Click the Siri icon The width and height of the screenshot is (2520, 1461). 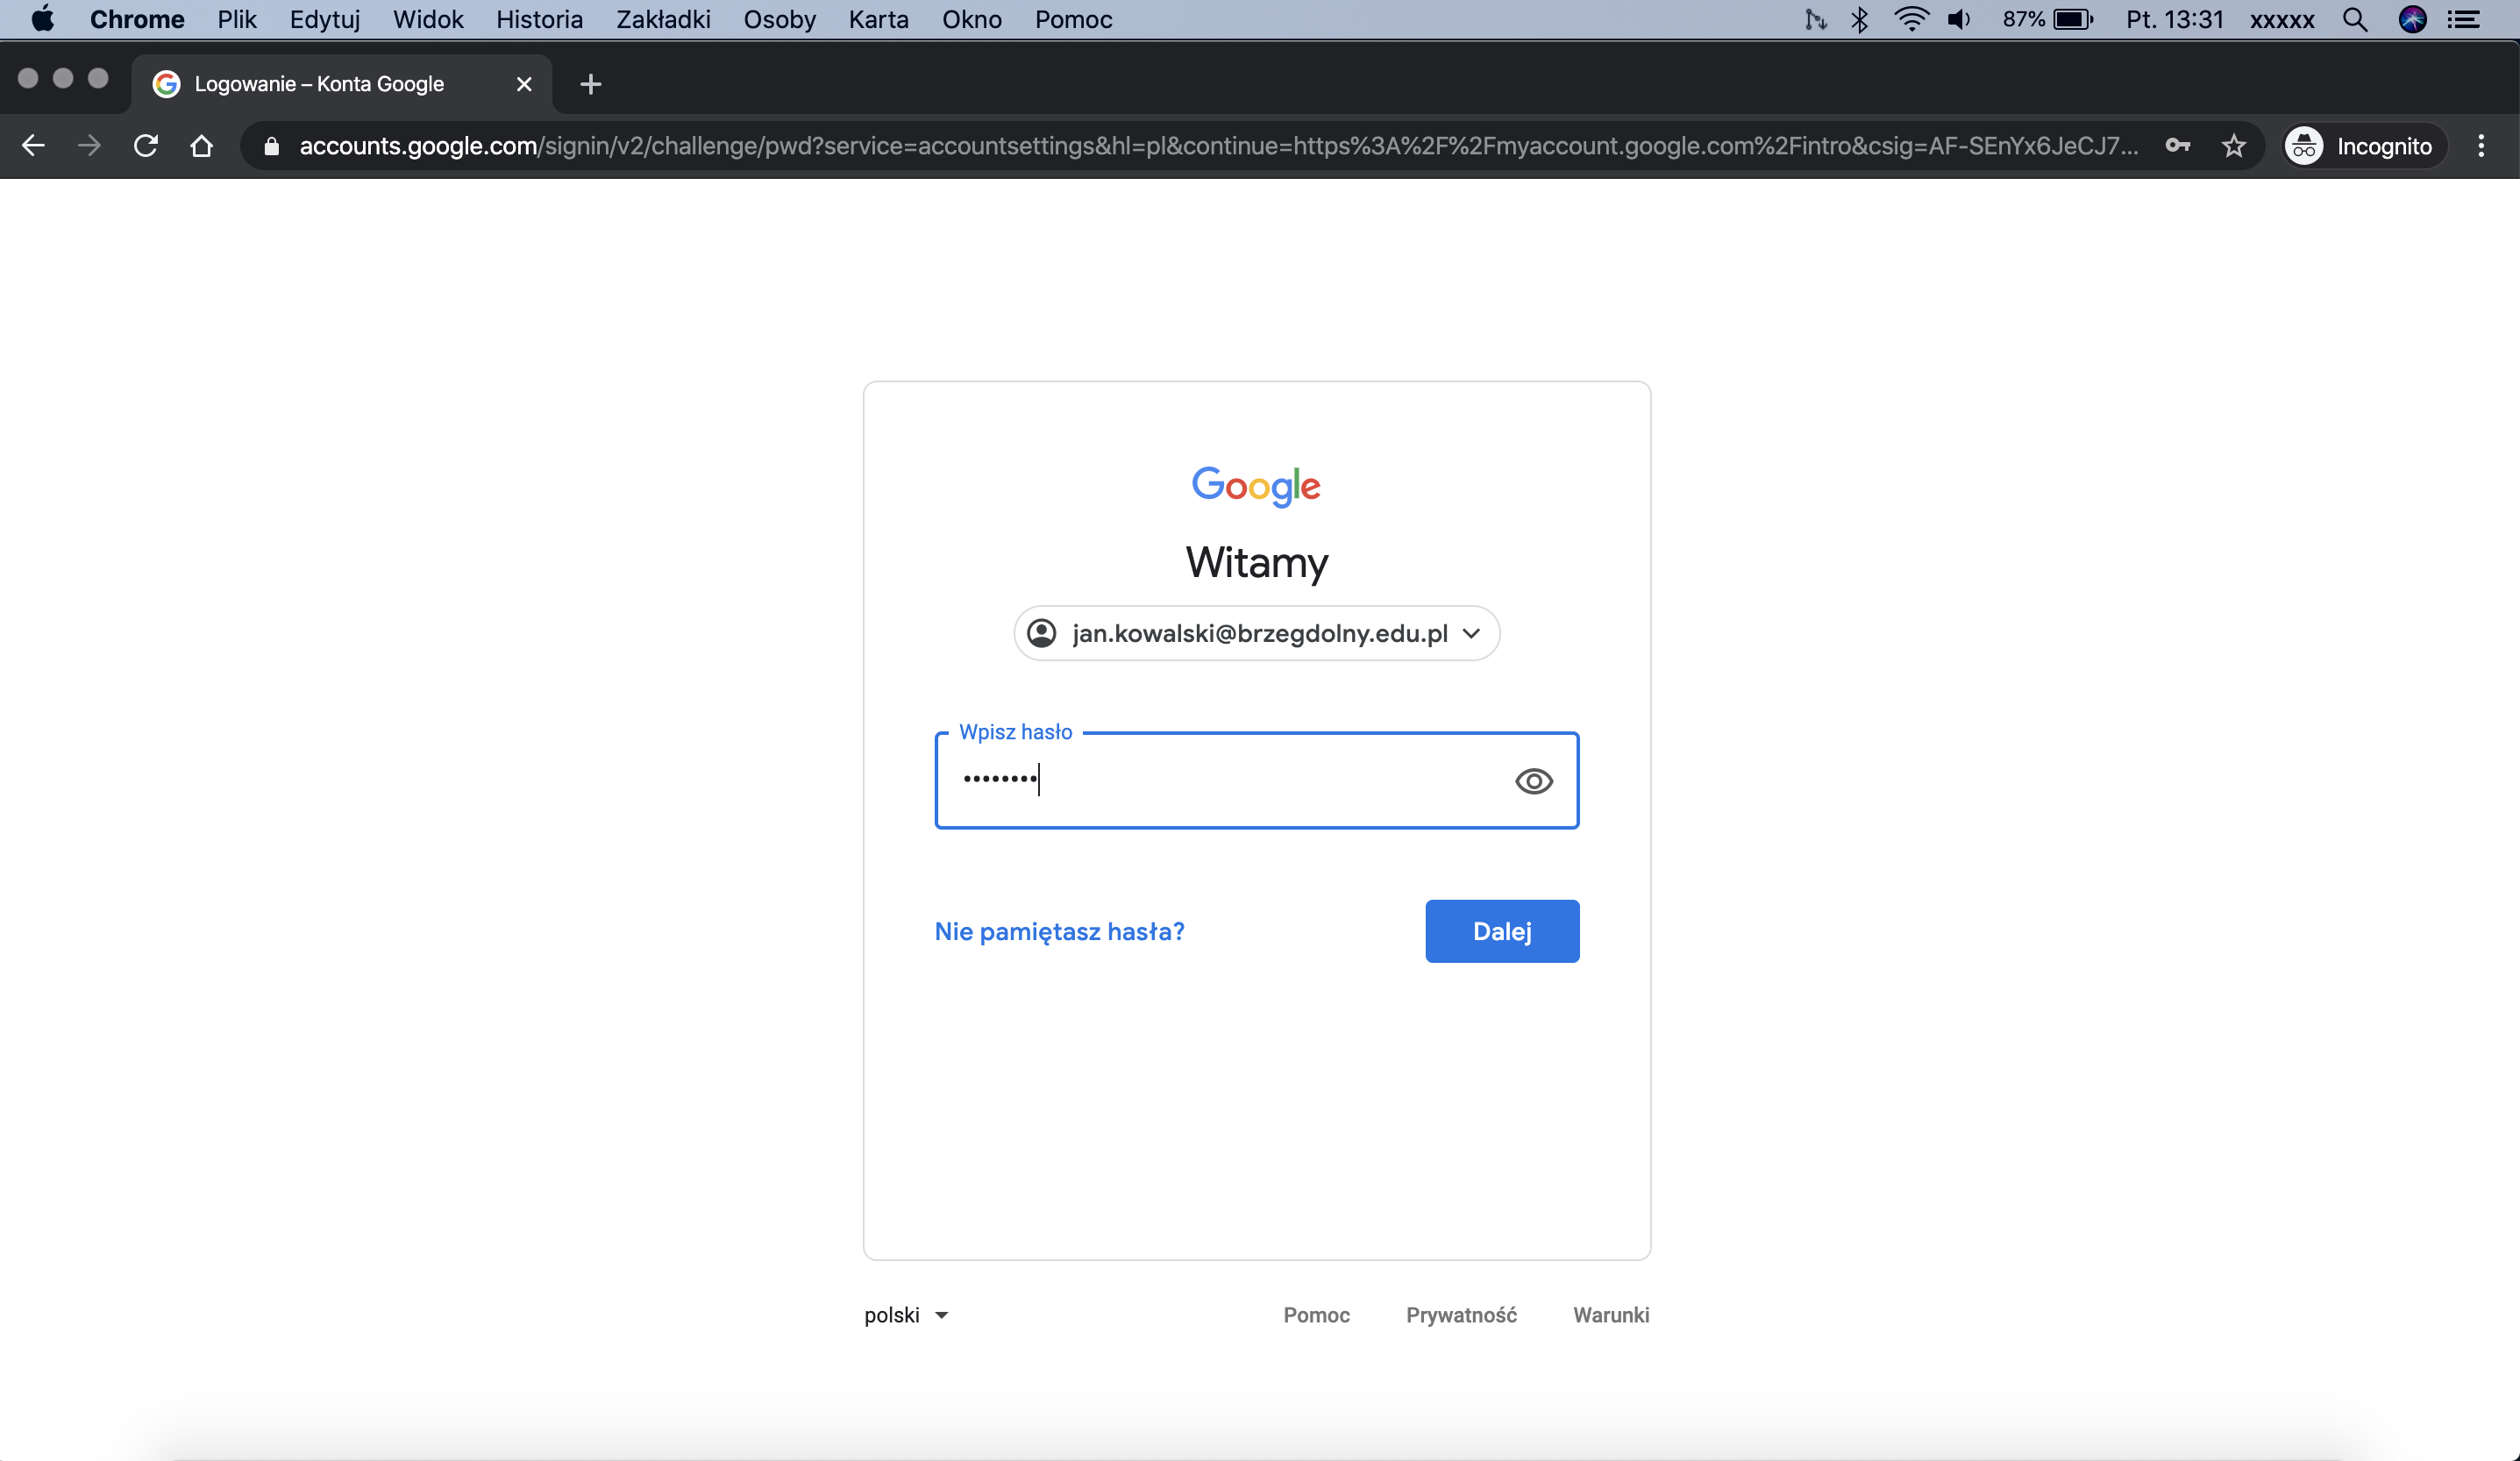pyautogui.click(x=2412, y=19)
